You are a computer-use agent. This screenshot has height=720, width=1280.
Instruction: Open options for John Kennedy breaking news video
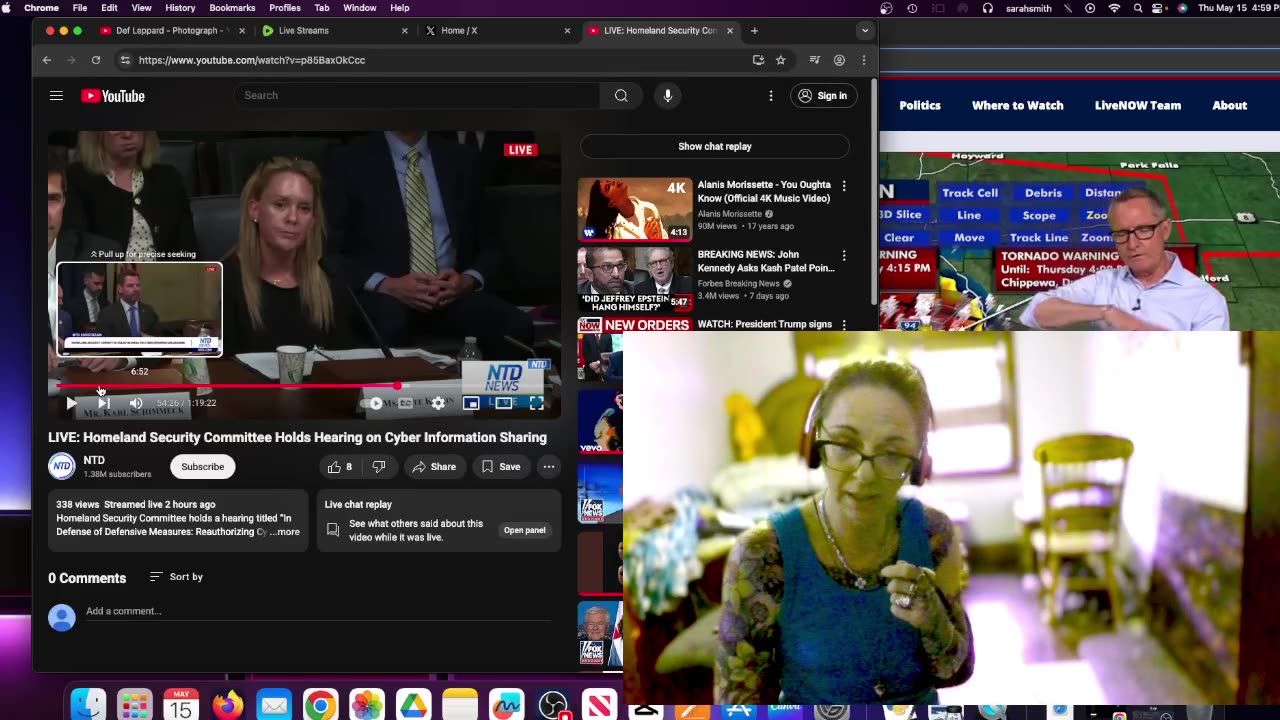click(x=844, y=256)
